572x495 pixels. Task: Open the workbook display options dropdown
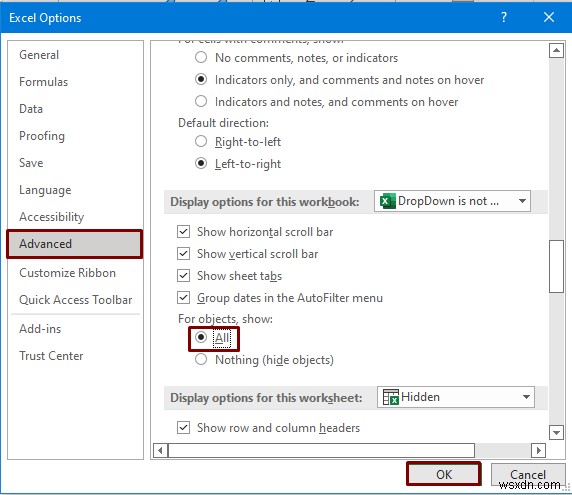[x=452, y=201]
